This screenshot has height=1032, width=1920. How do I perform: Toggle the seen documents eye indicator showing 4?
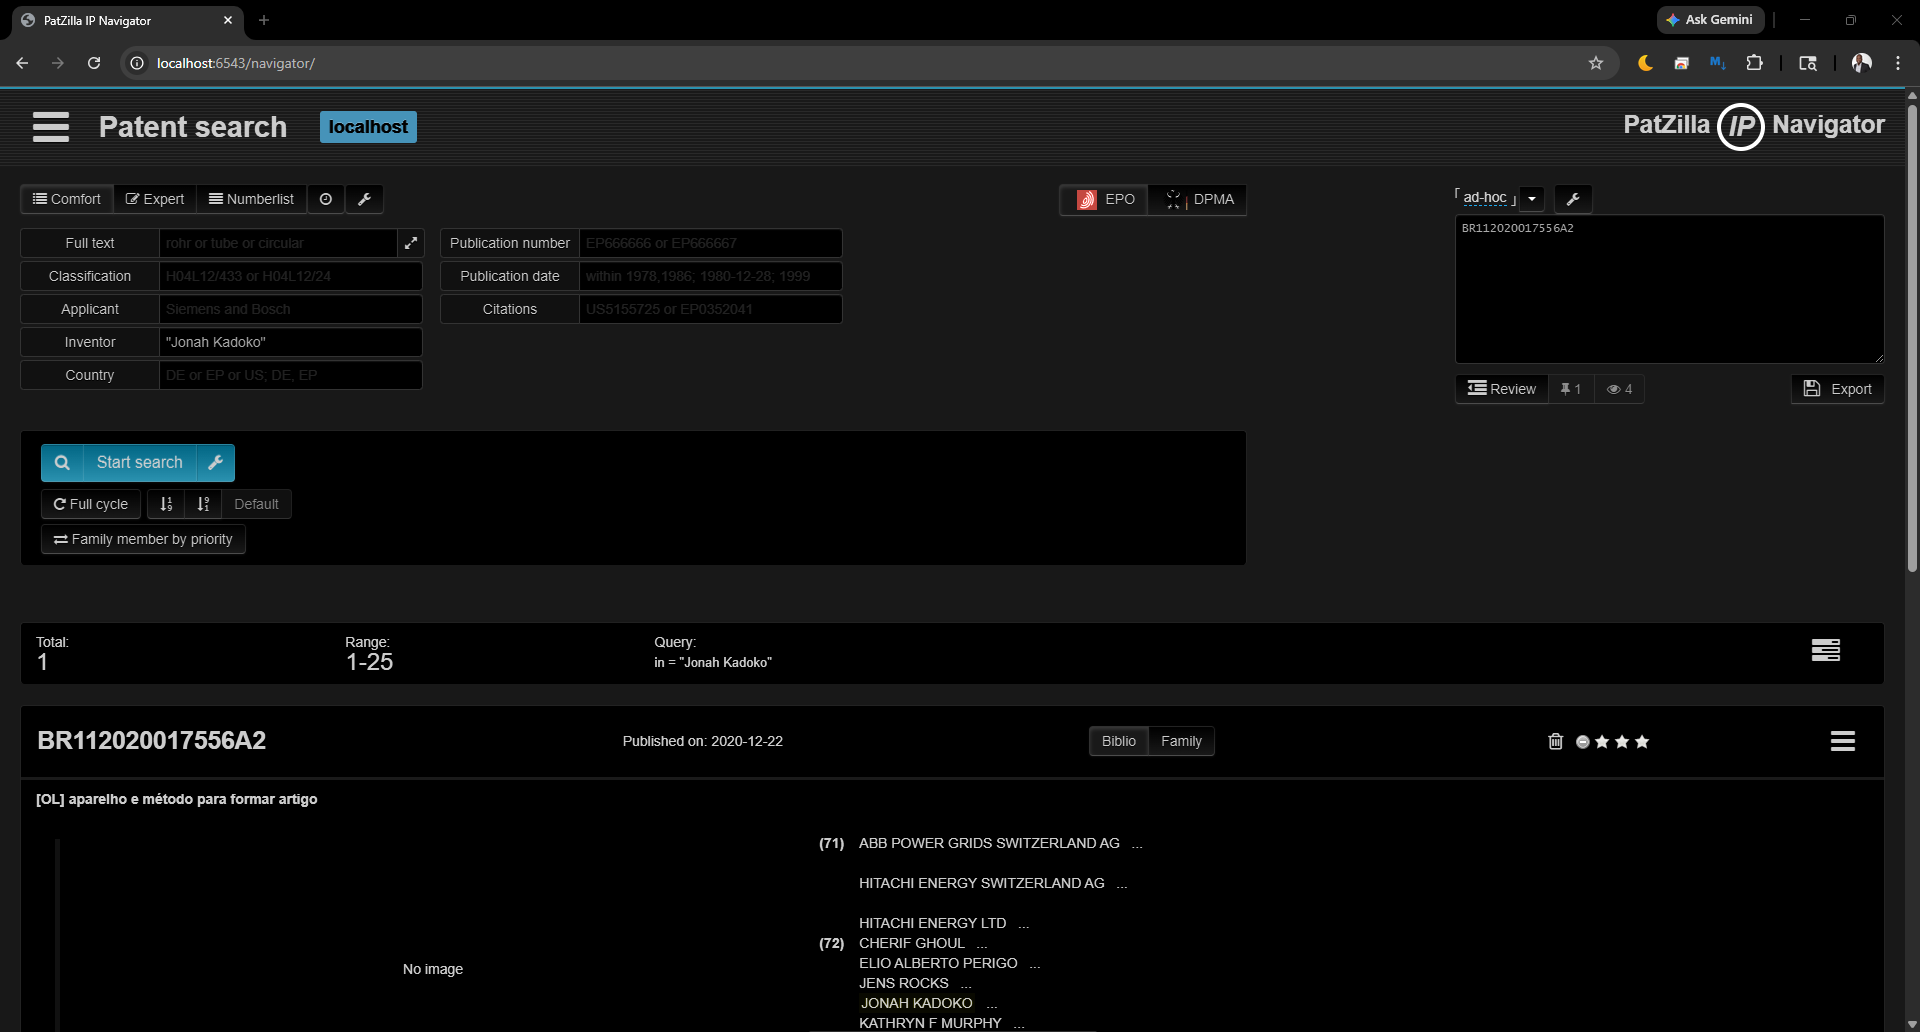tap(1619, 389)
